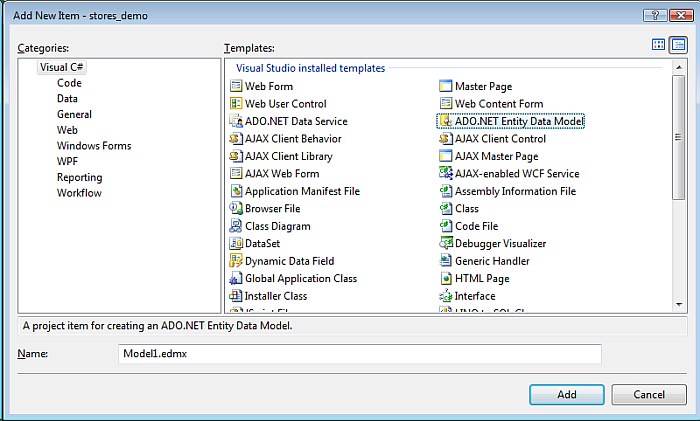Select the Web Form template icon
The width and height of the screenshot is (700, 421).
coord(236,87)
